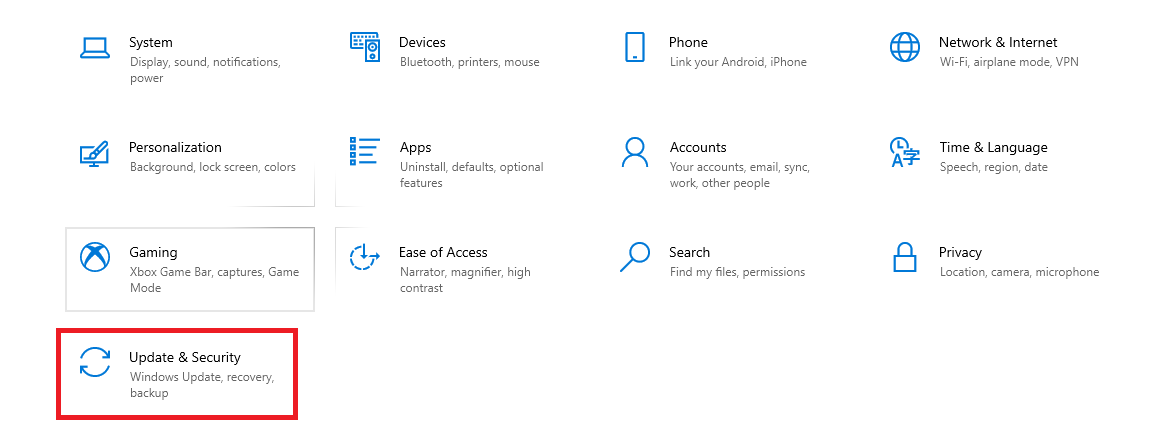Click 'Speech, region, date' description
Screen dimensions: 1167x444
pos(994,167)
